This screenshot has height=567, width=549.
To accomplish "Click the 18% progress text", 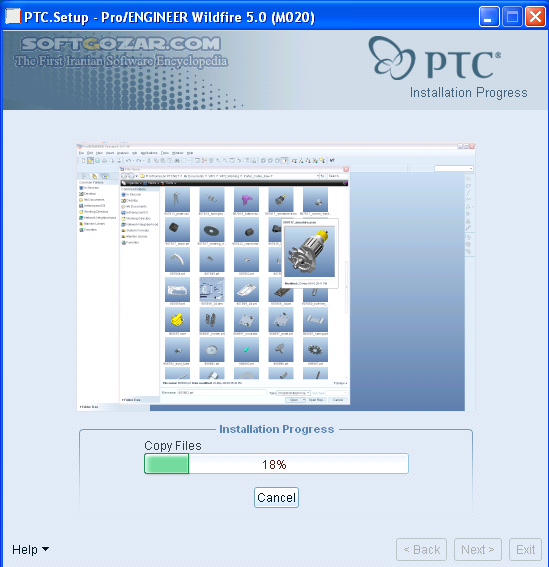I will click(274, 464).
